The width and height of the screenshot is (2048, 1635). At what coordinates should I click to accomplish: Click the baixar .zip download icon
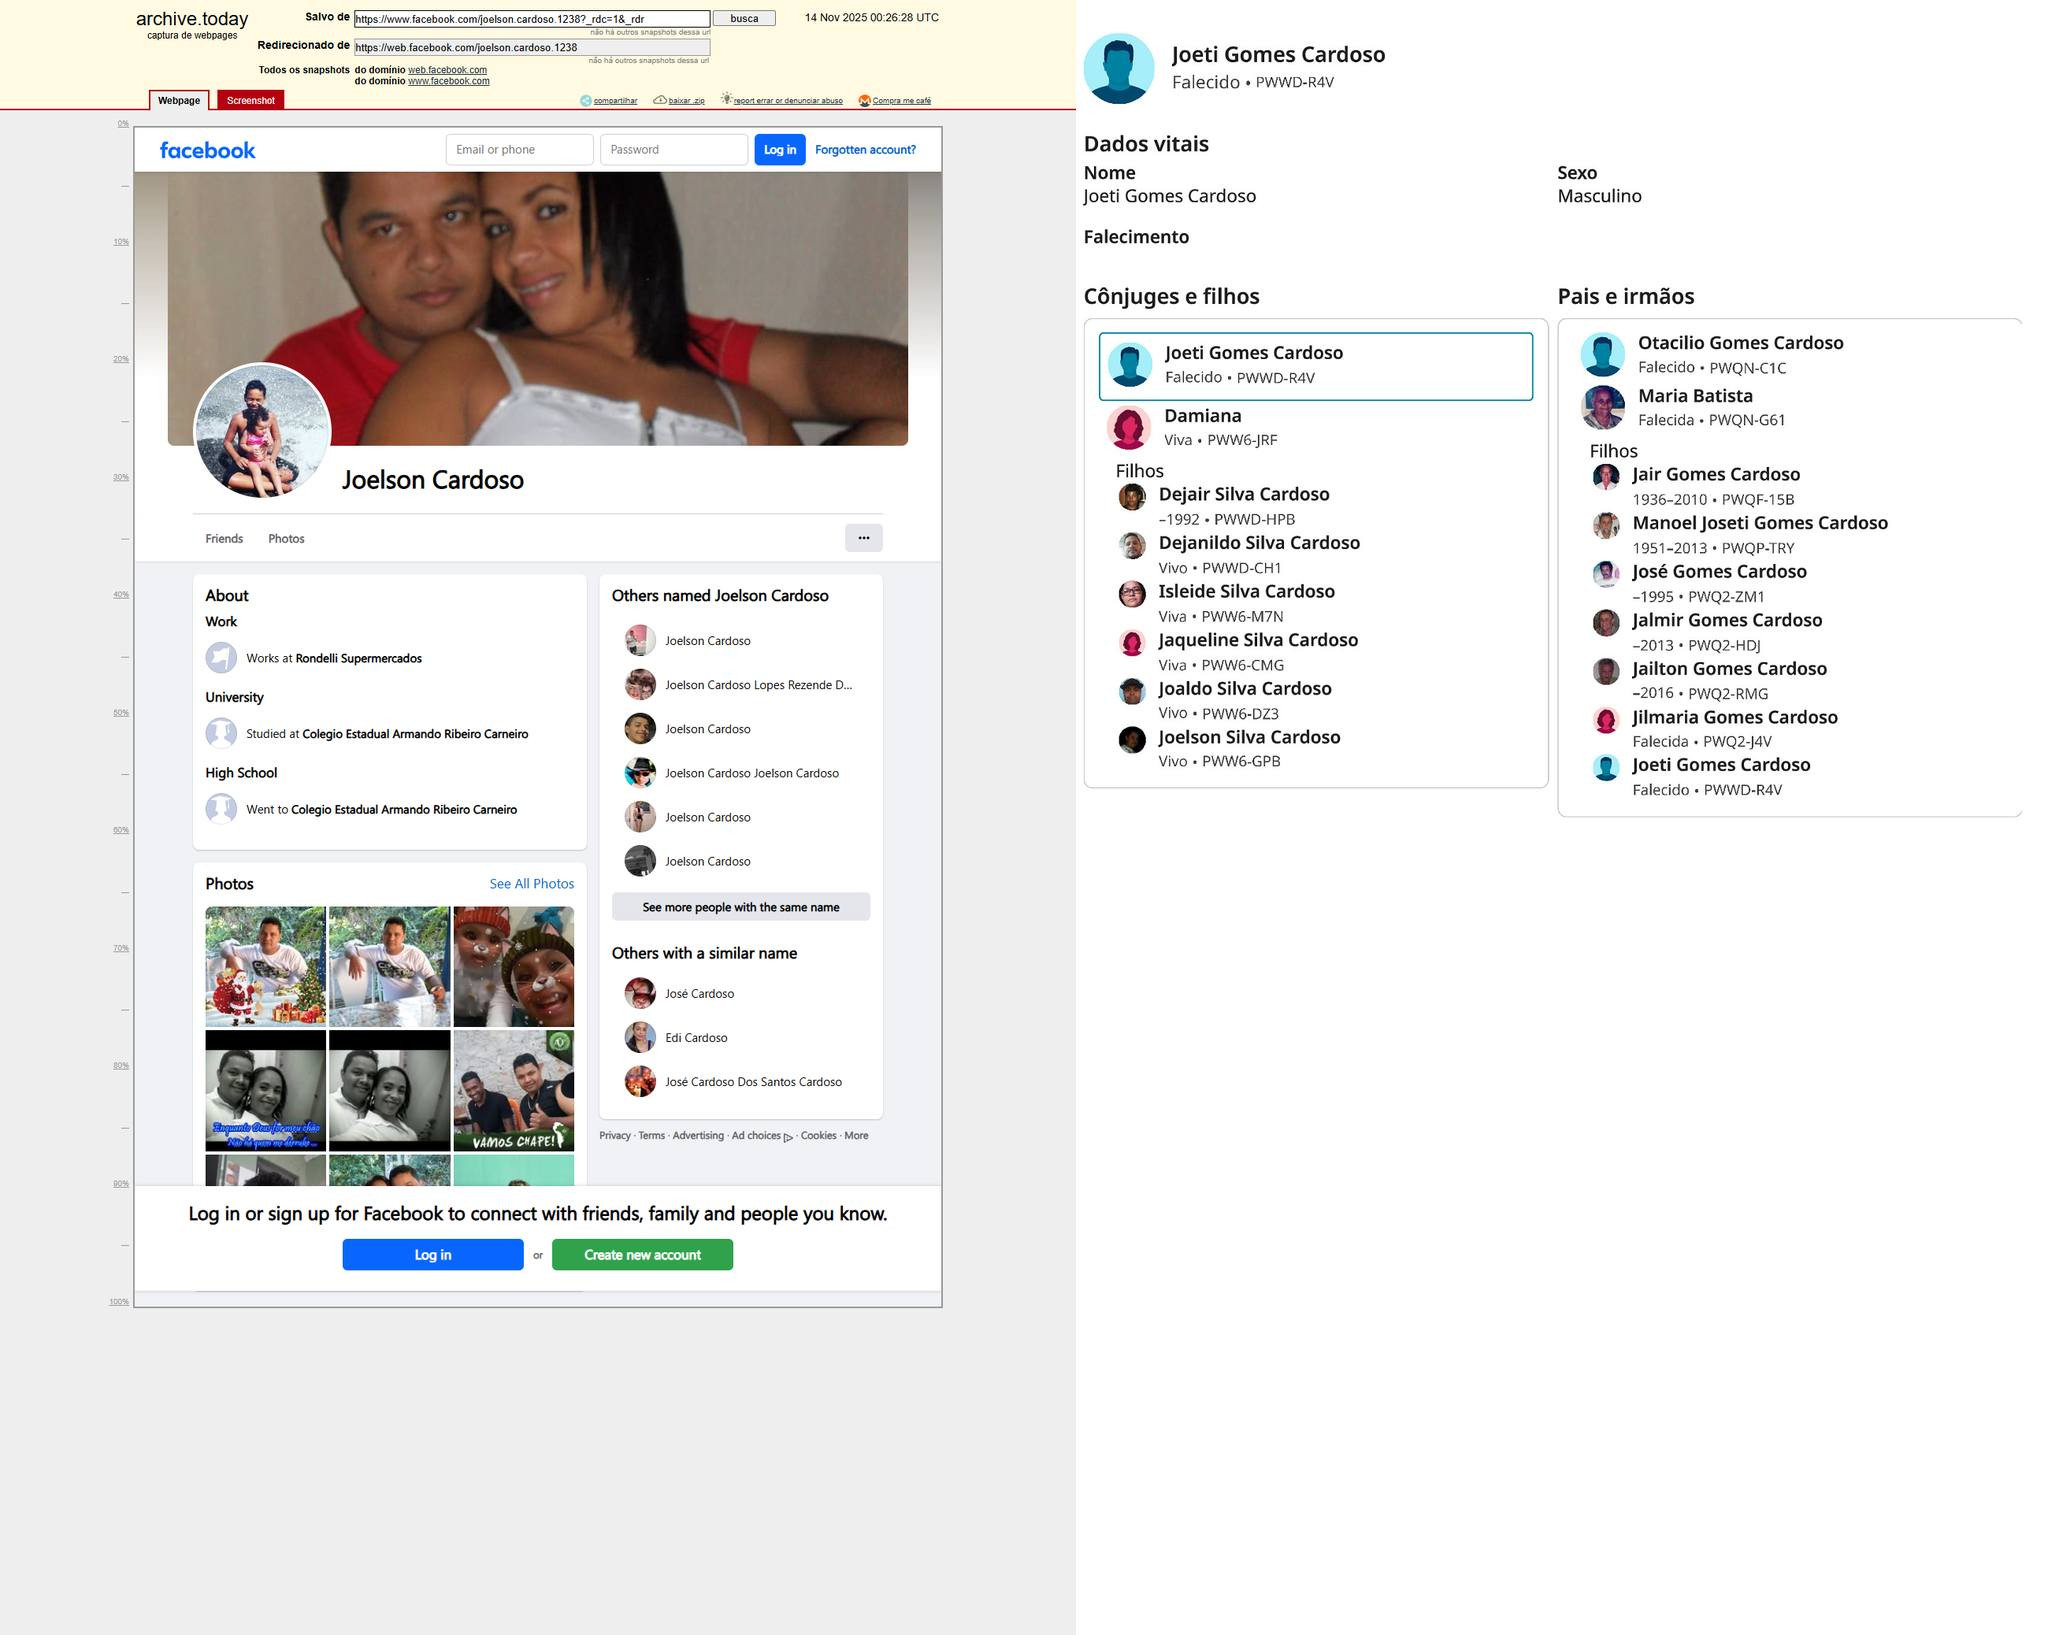pos(660,100)
